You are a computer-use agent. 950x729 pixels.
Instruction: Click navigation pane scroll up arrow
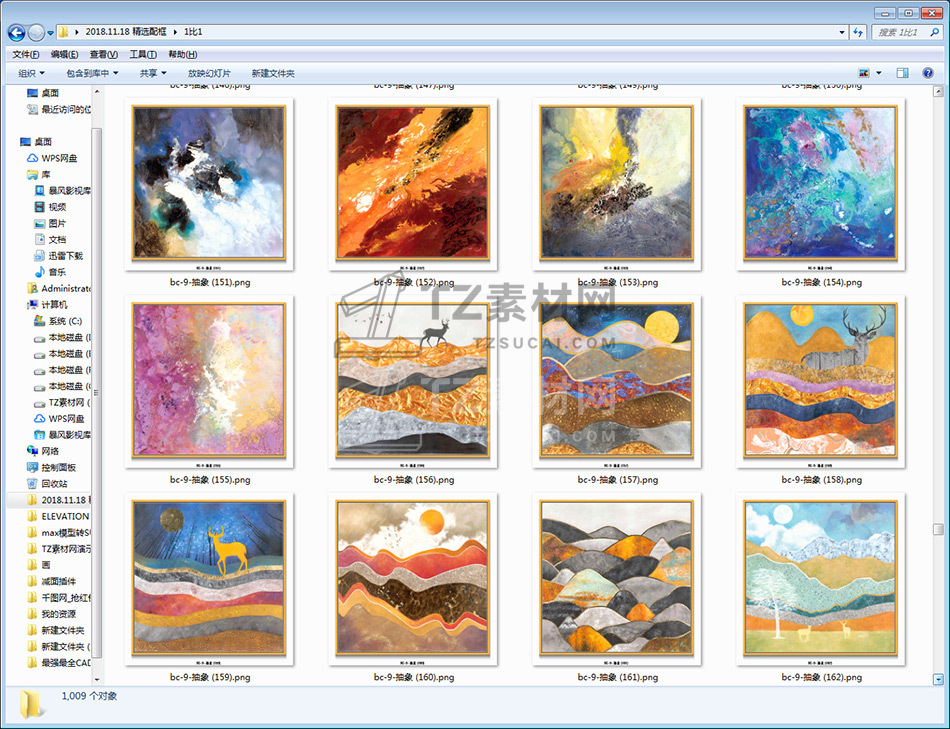96,92
